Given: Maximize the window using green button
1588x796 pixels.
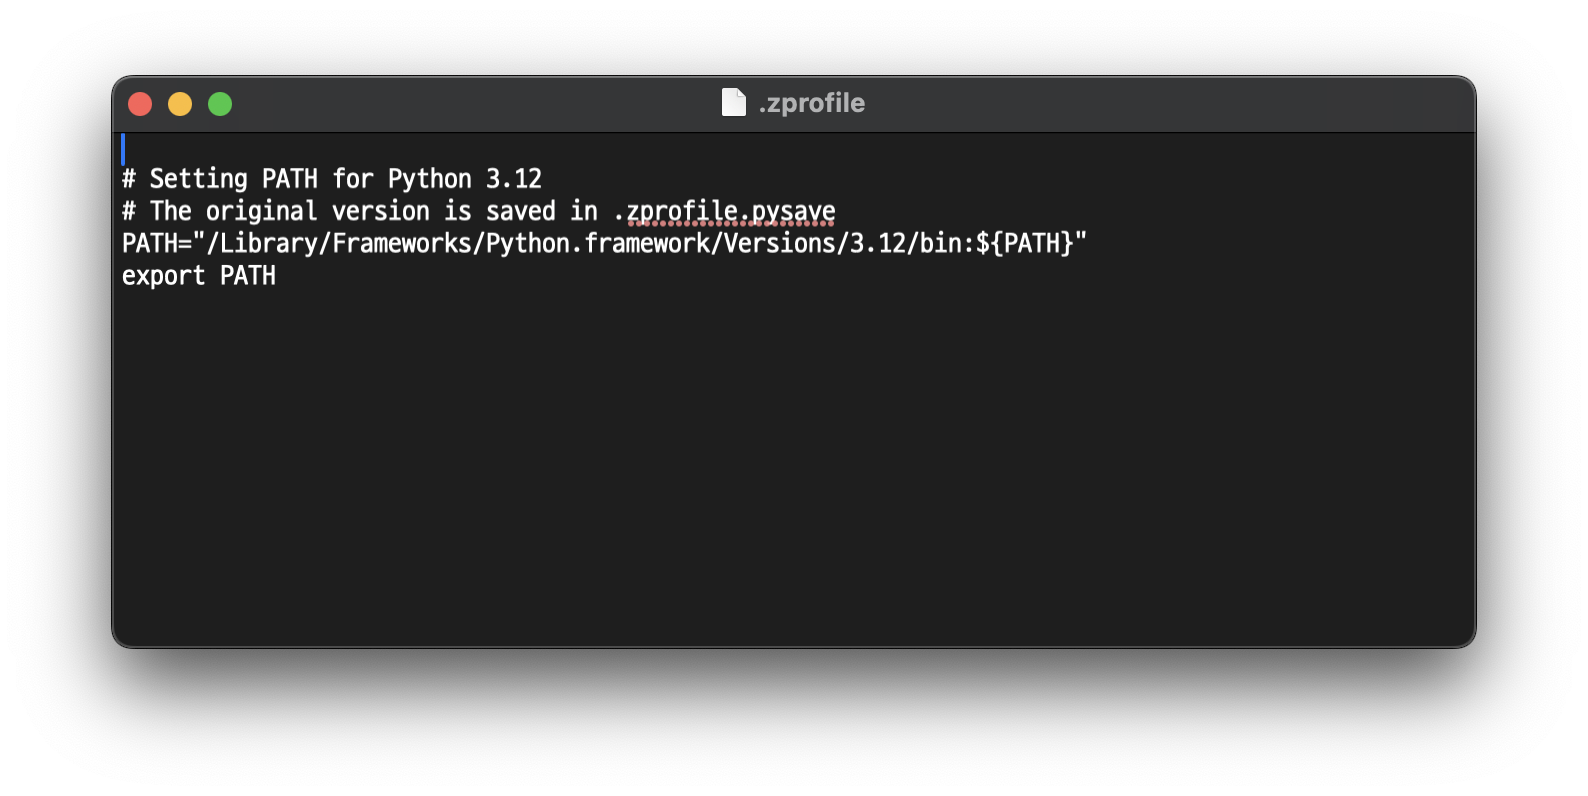Looking at the screenshot, I should coord(220,104).
